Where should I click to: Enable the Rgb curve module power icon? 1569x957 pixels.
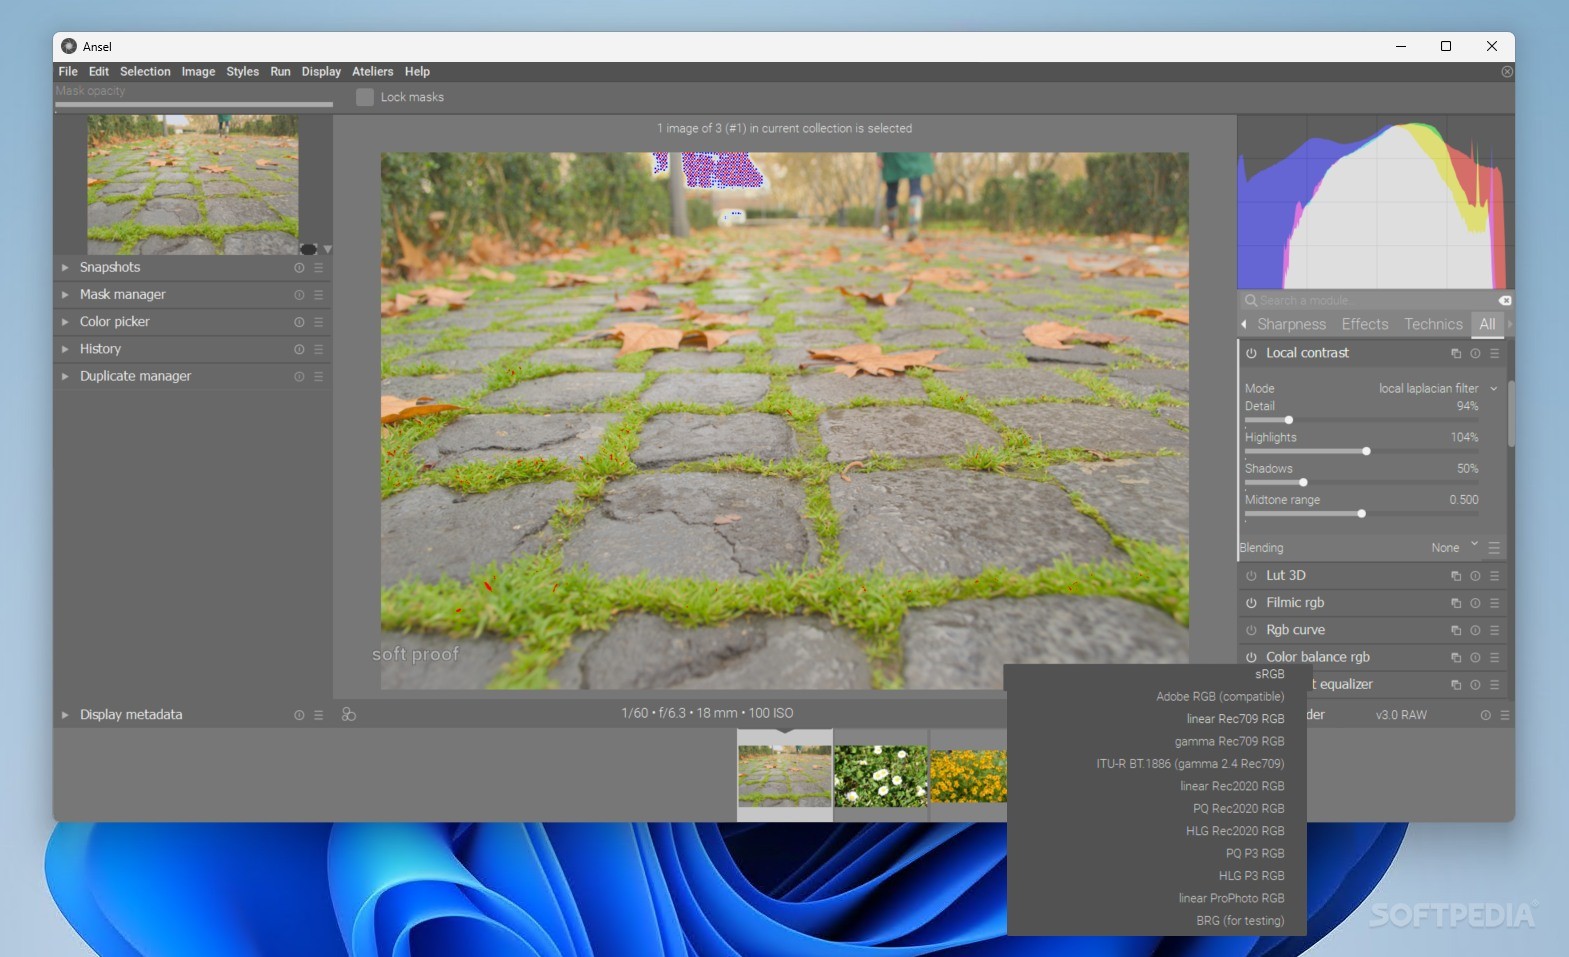tap(1251, 630)
